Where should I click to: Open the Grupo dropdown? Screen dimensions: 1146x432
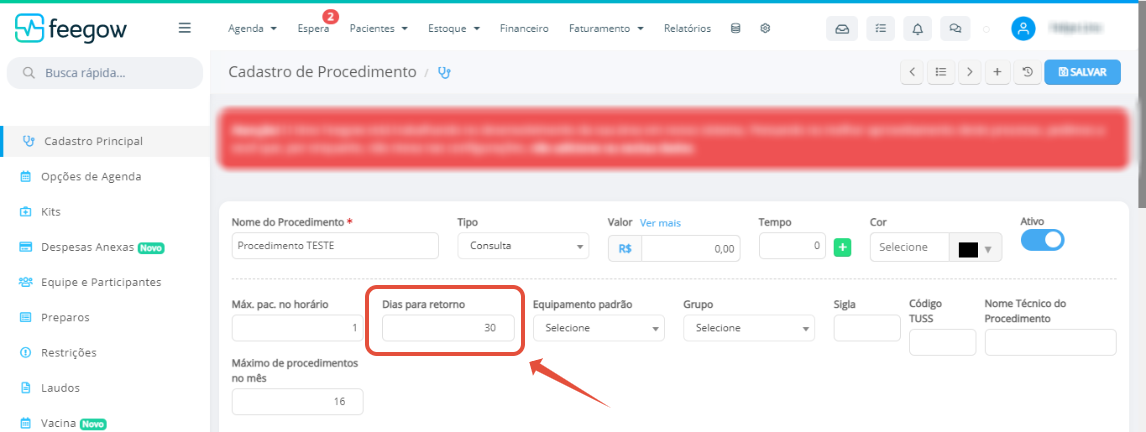749,328
